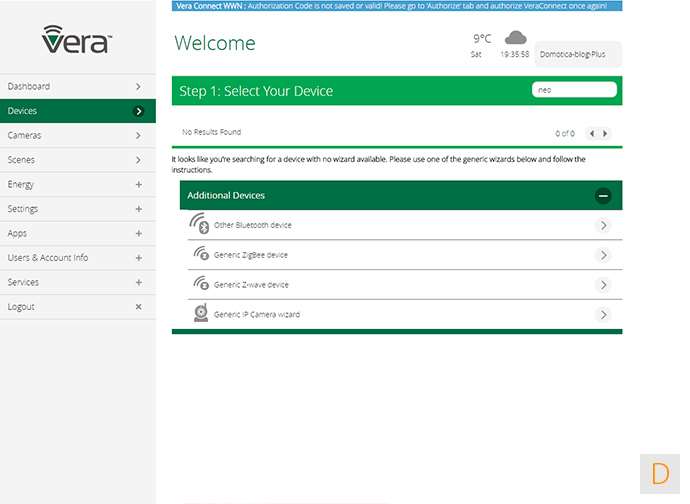Click the orange D badge icon
The height and width of the screenshot is (504, 690).
[x=660, y=474]
